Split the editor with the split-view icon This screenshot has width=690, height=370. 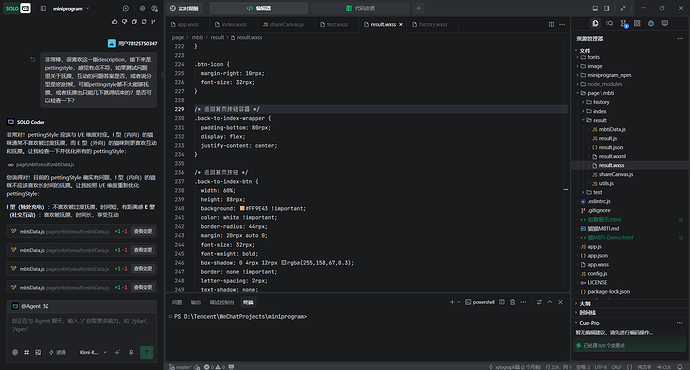551,24
